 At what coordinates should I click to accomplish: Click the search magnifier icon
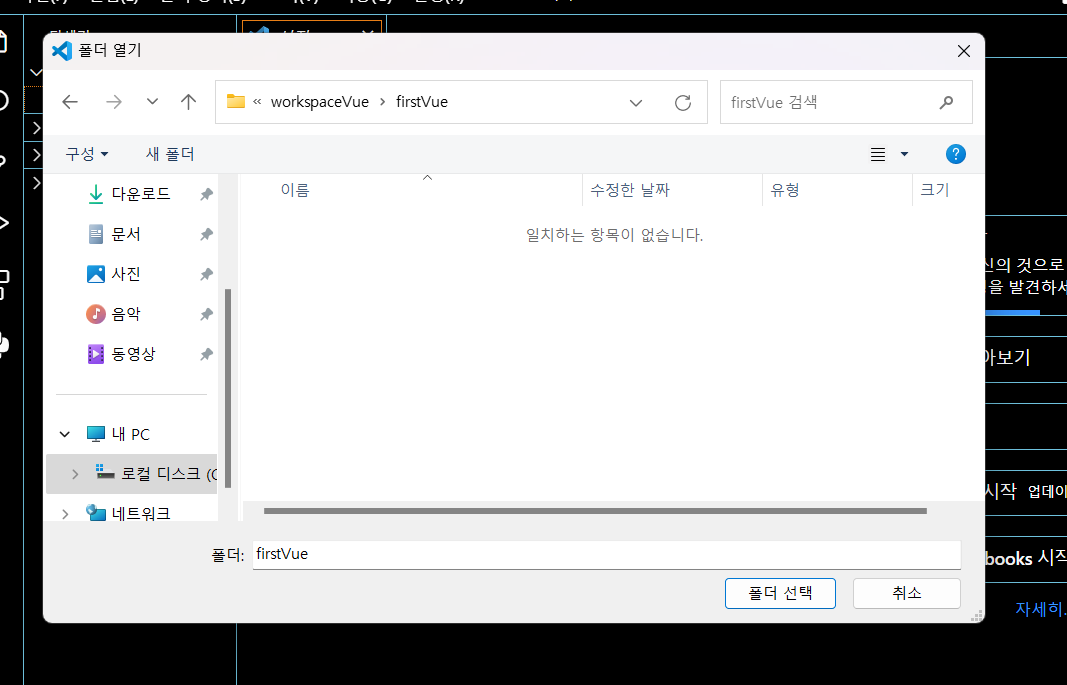coord(946,103)
